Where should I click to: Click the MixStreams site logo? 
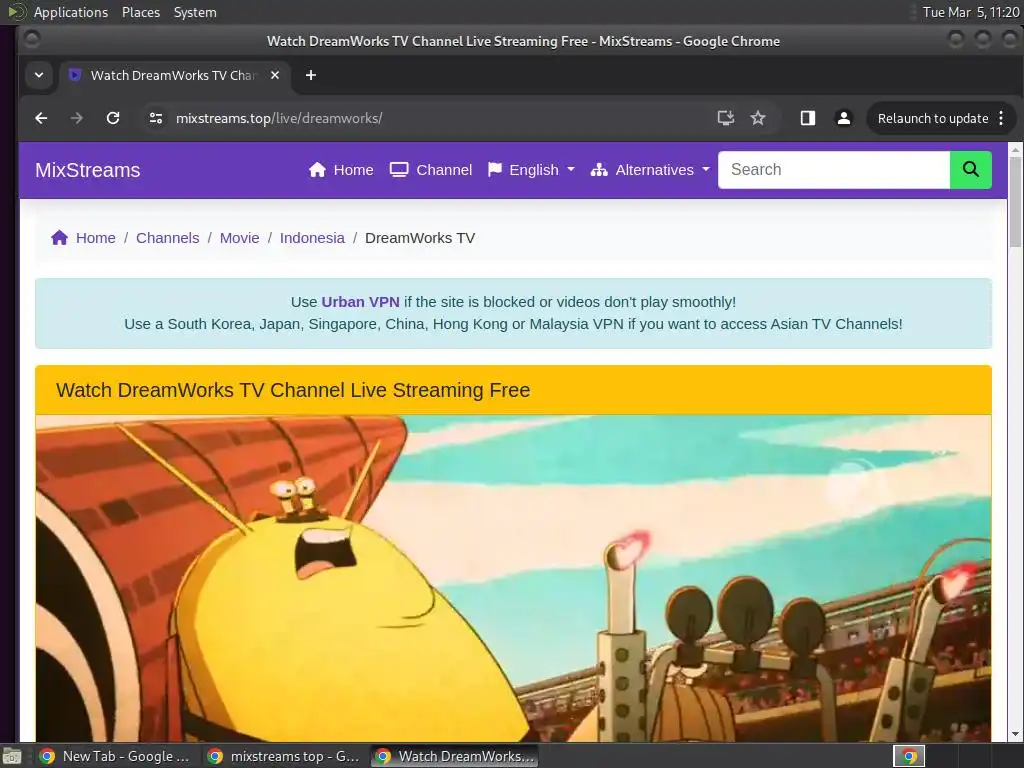(88, 170)
